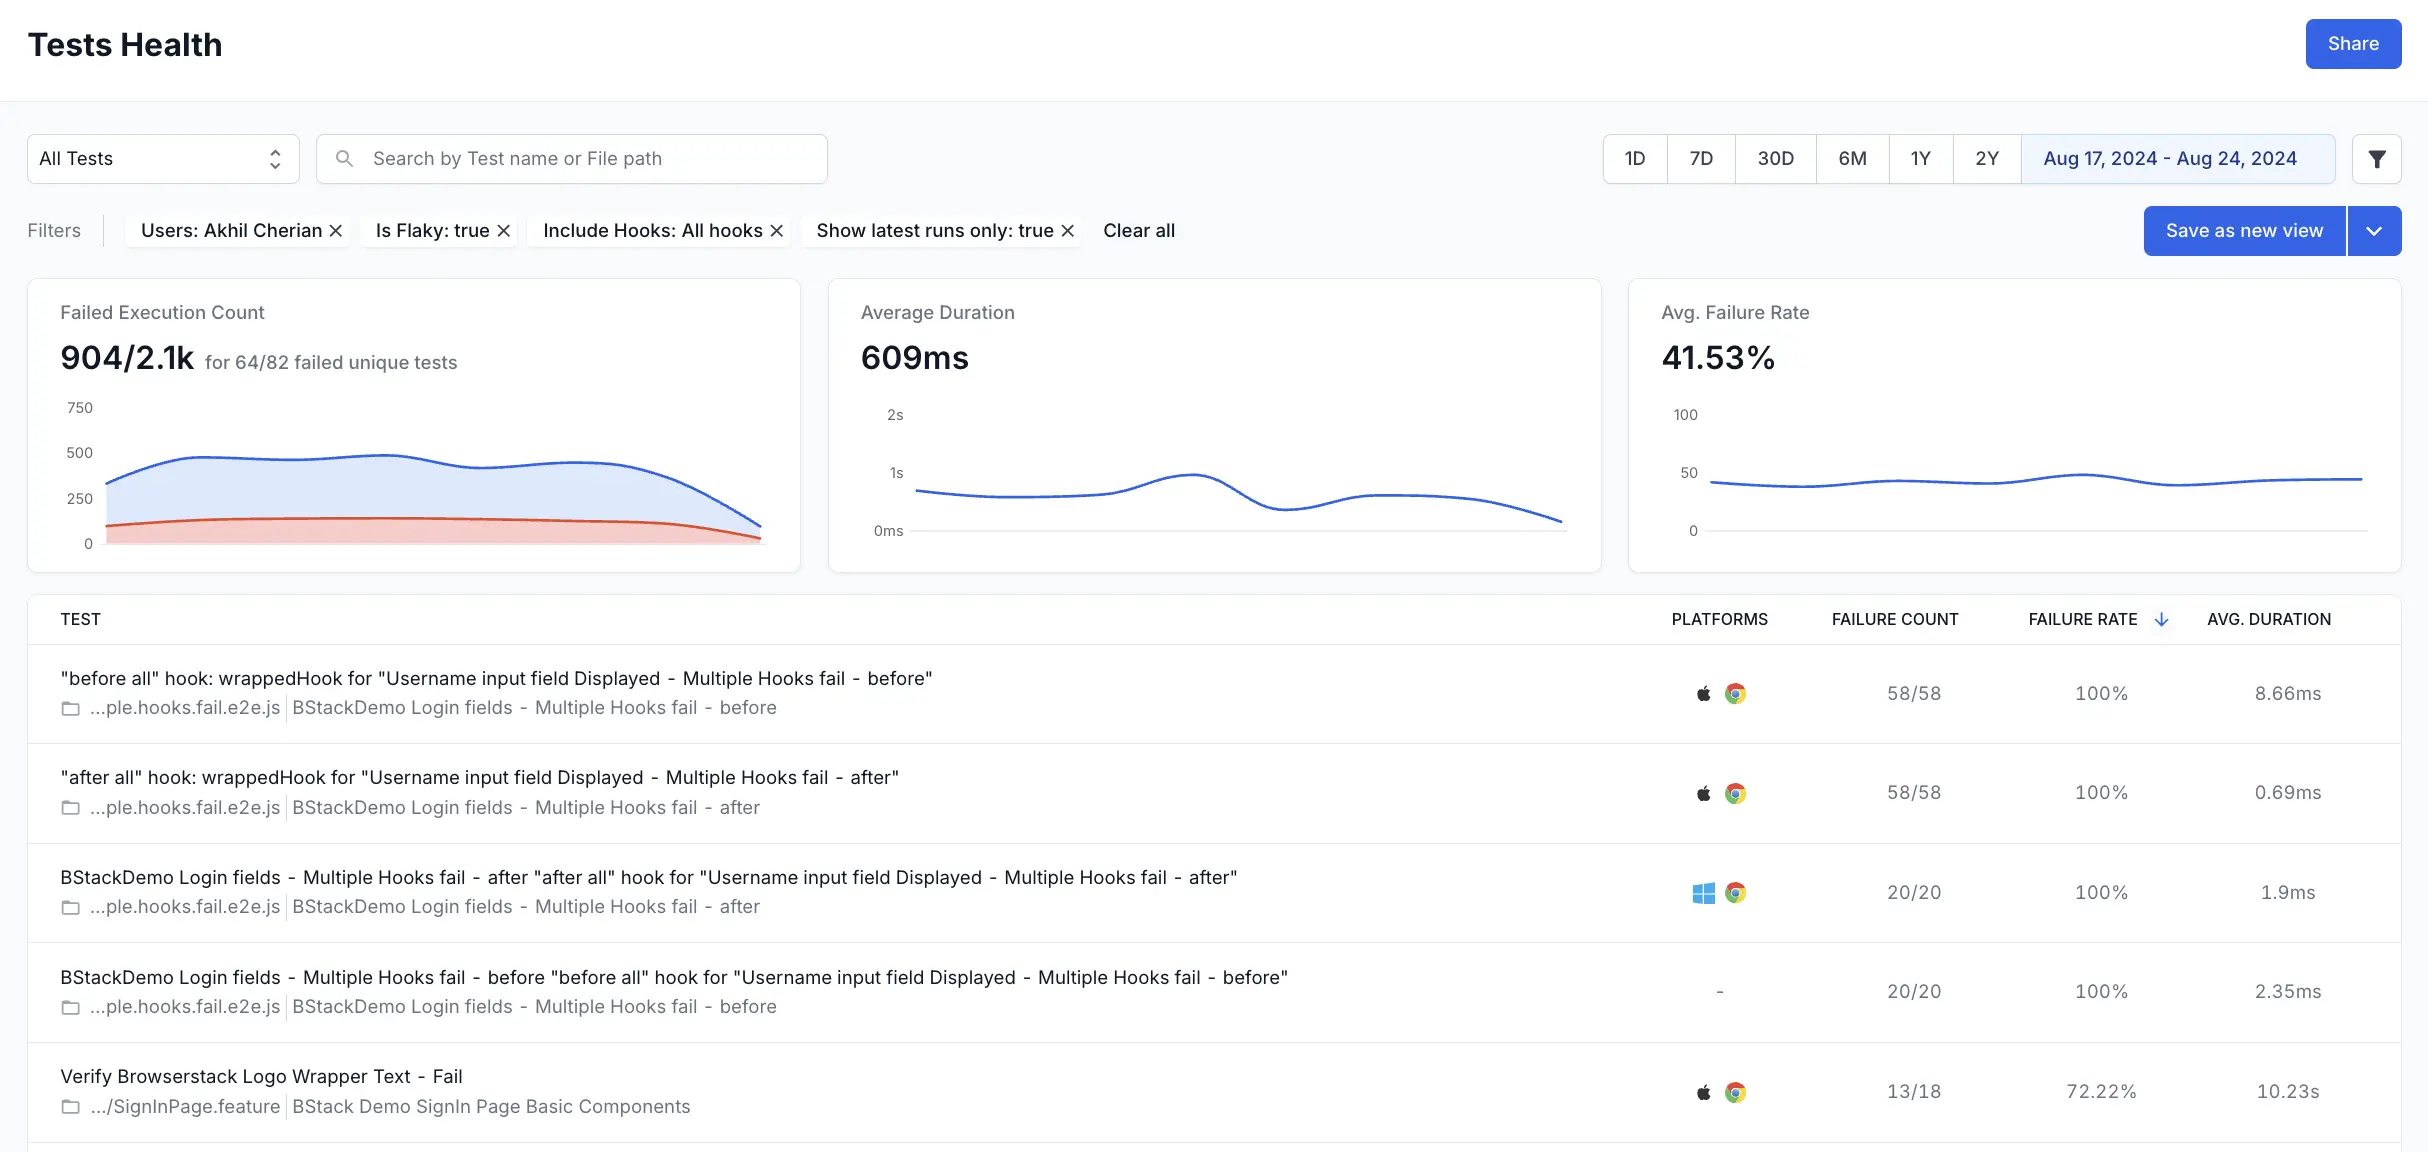Remove the Include Hooks filter chip
The width and height of the screenshot is (2428, 1152).
pos(777,231)
